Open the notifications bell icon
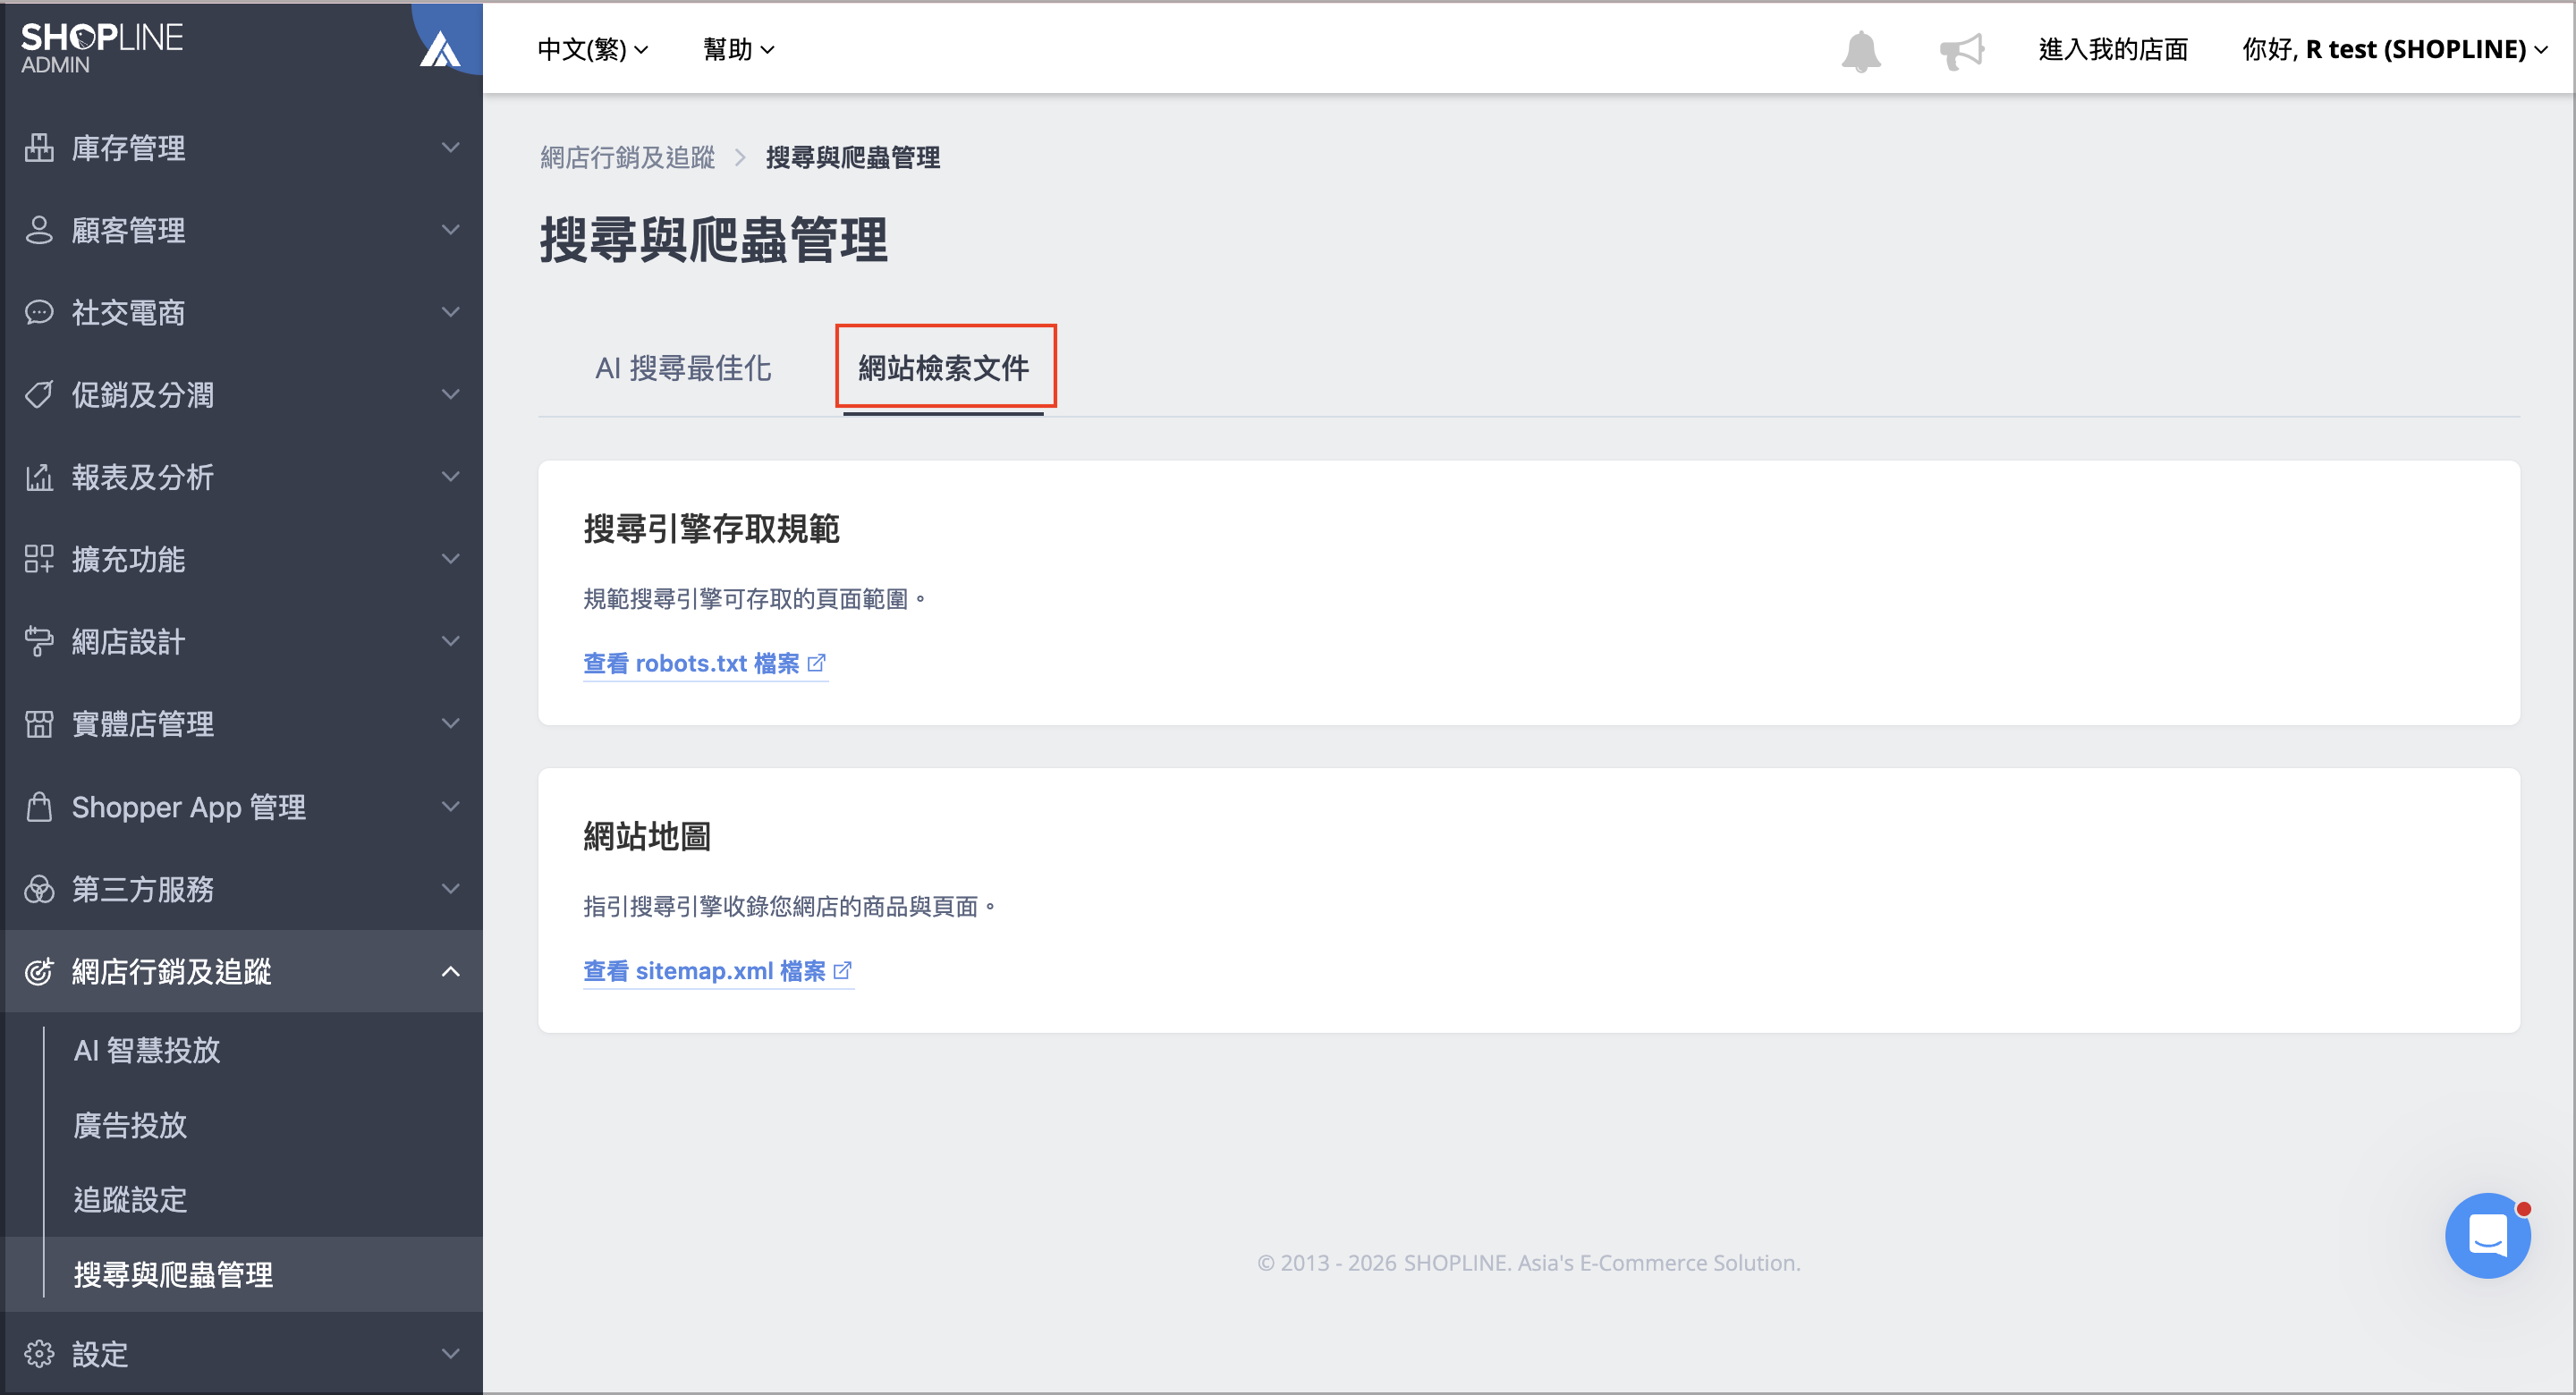 [x=1861, y=50]
